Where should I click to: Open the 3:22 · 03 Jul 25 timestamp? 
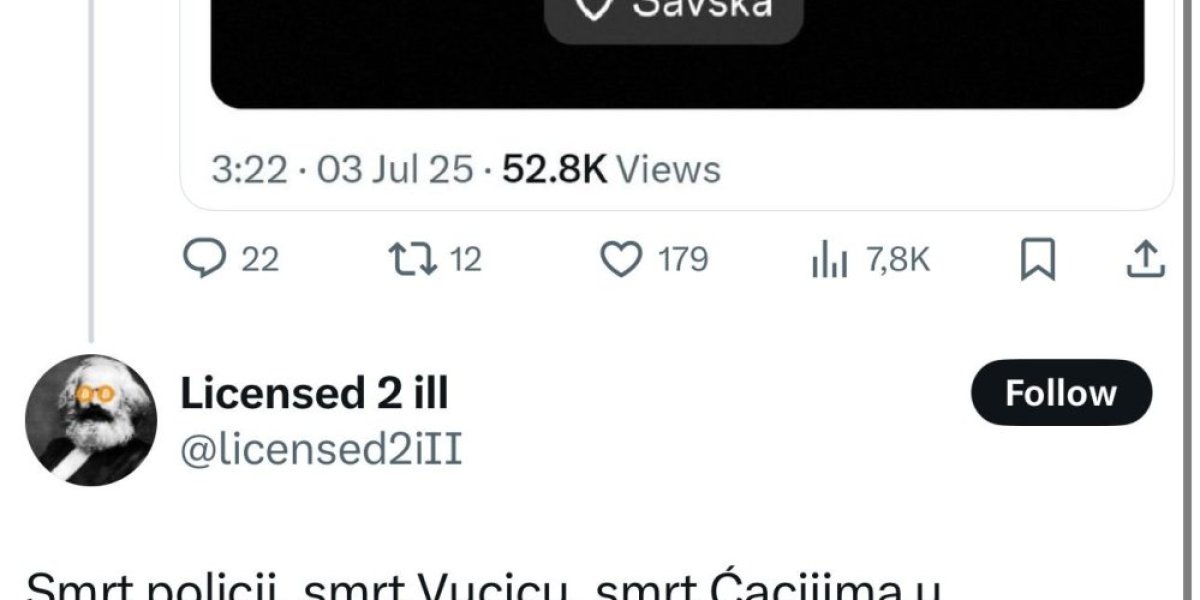click(x=342, y=169)
